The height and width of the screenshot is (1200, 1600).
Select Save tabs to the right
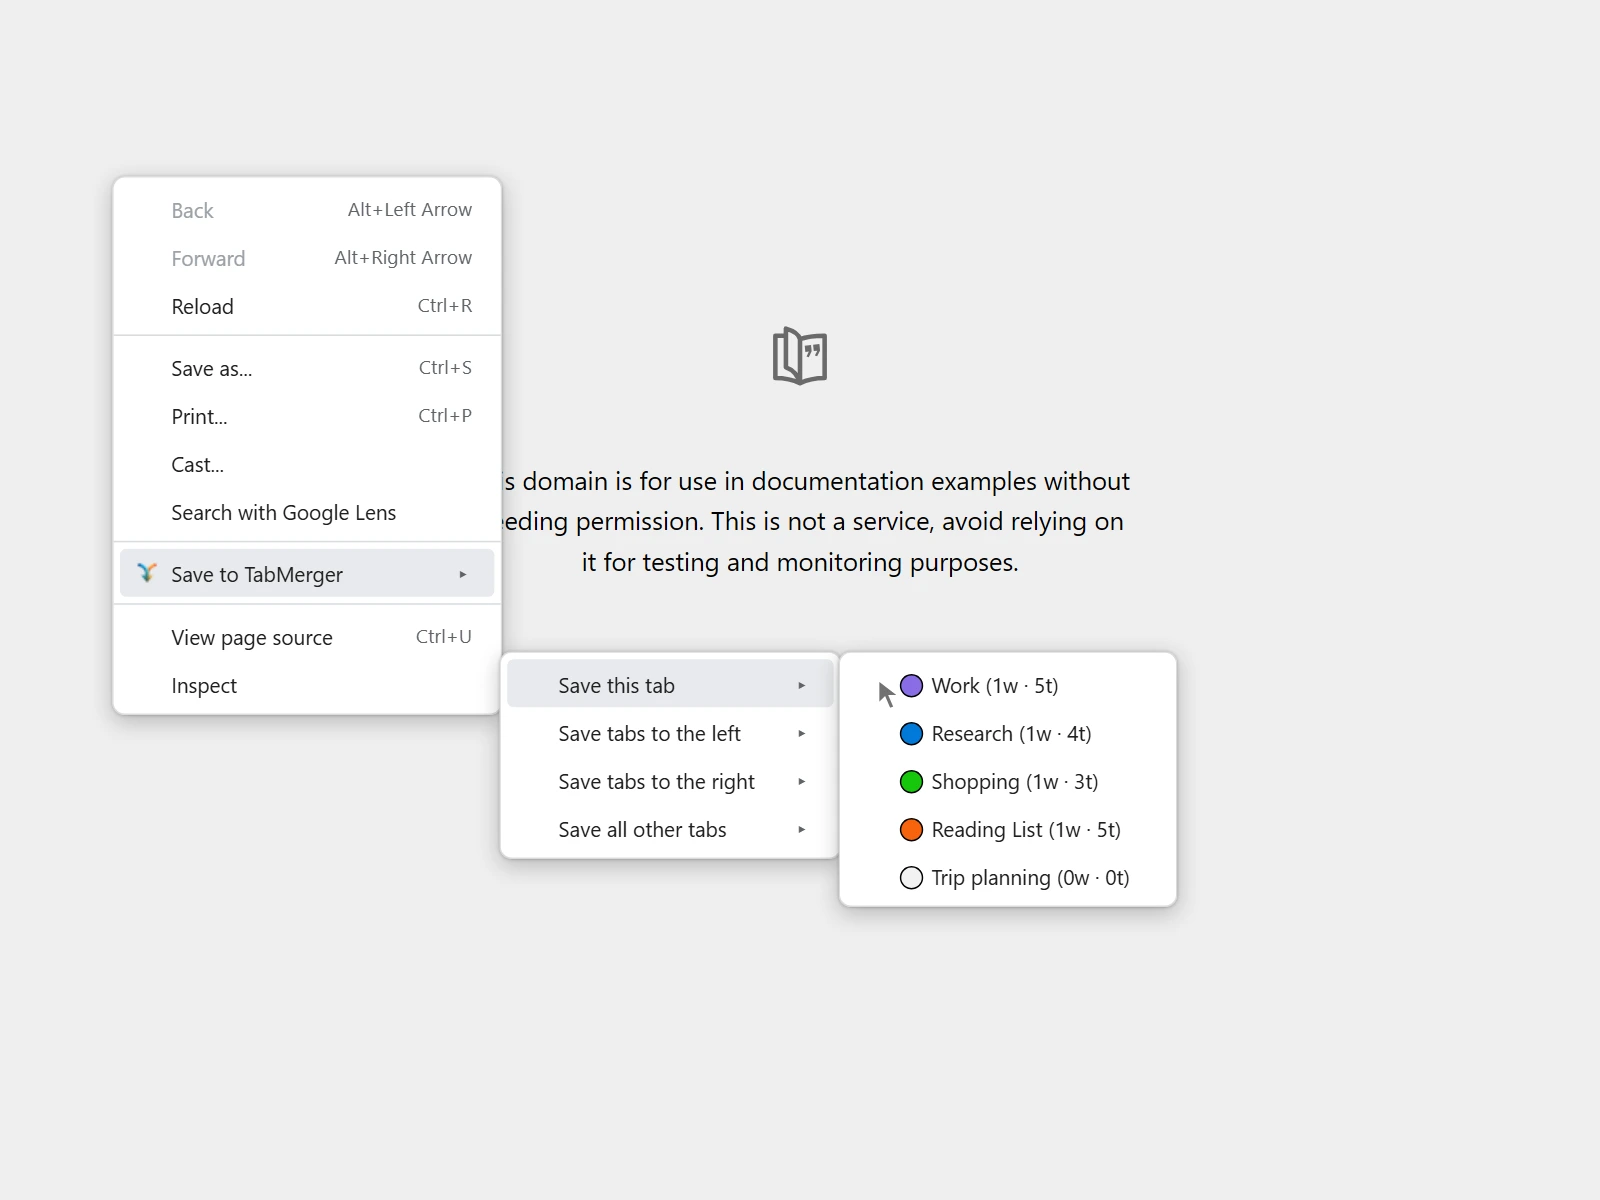coord(670,782)
